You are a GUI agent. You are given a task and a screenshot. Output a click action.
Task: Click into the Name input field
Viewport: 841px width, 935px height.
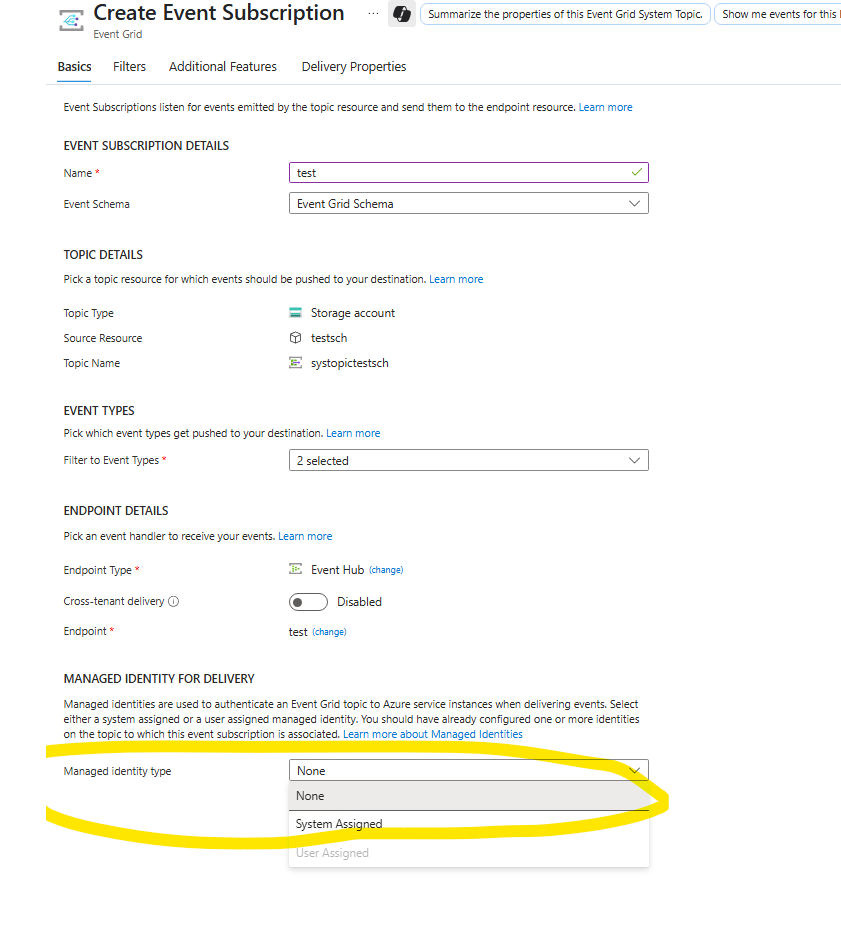(469, 172)
